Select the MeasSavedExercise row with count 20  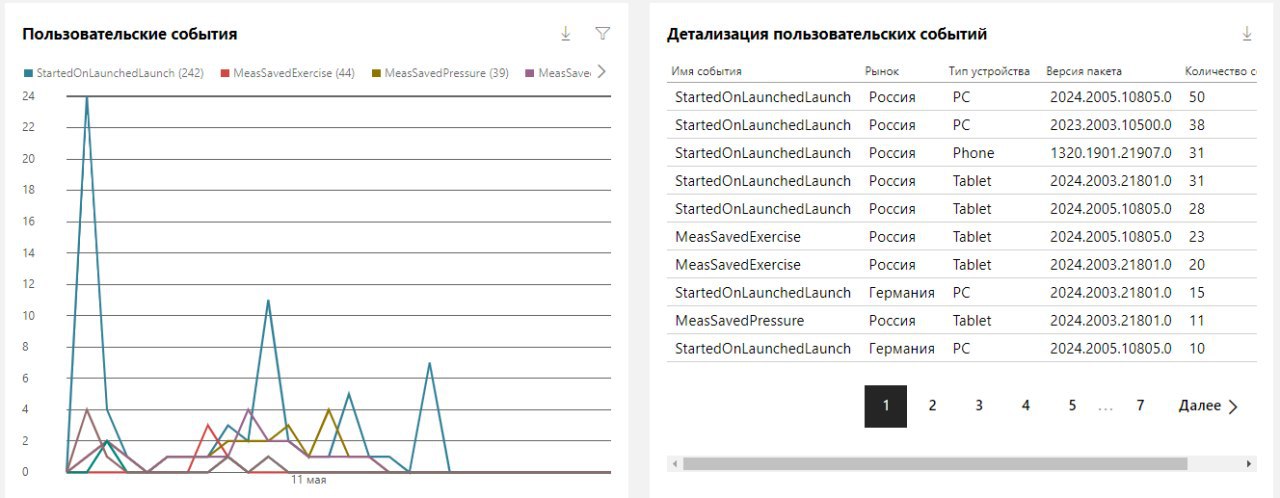[x=962, y=265]
